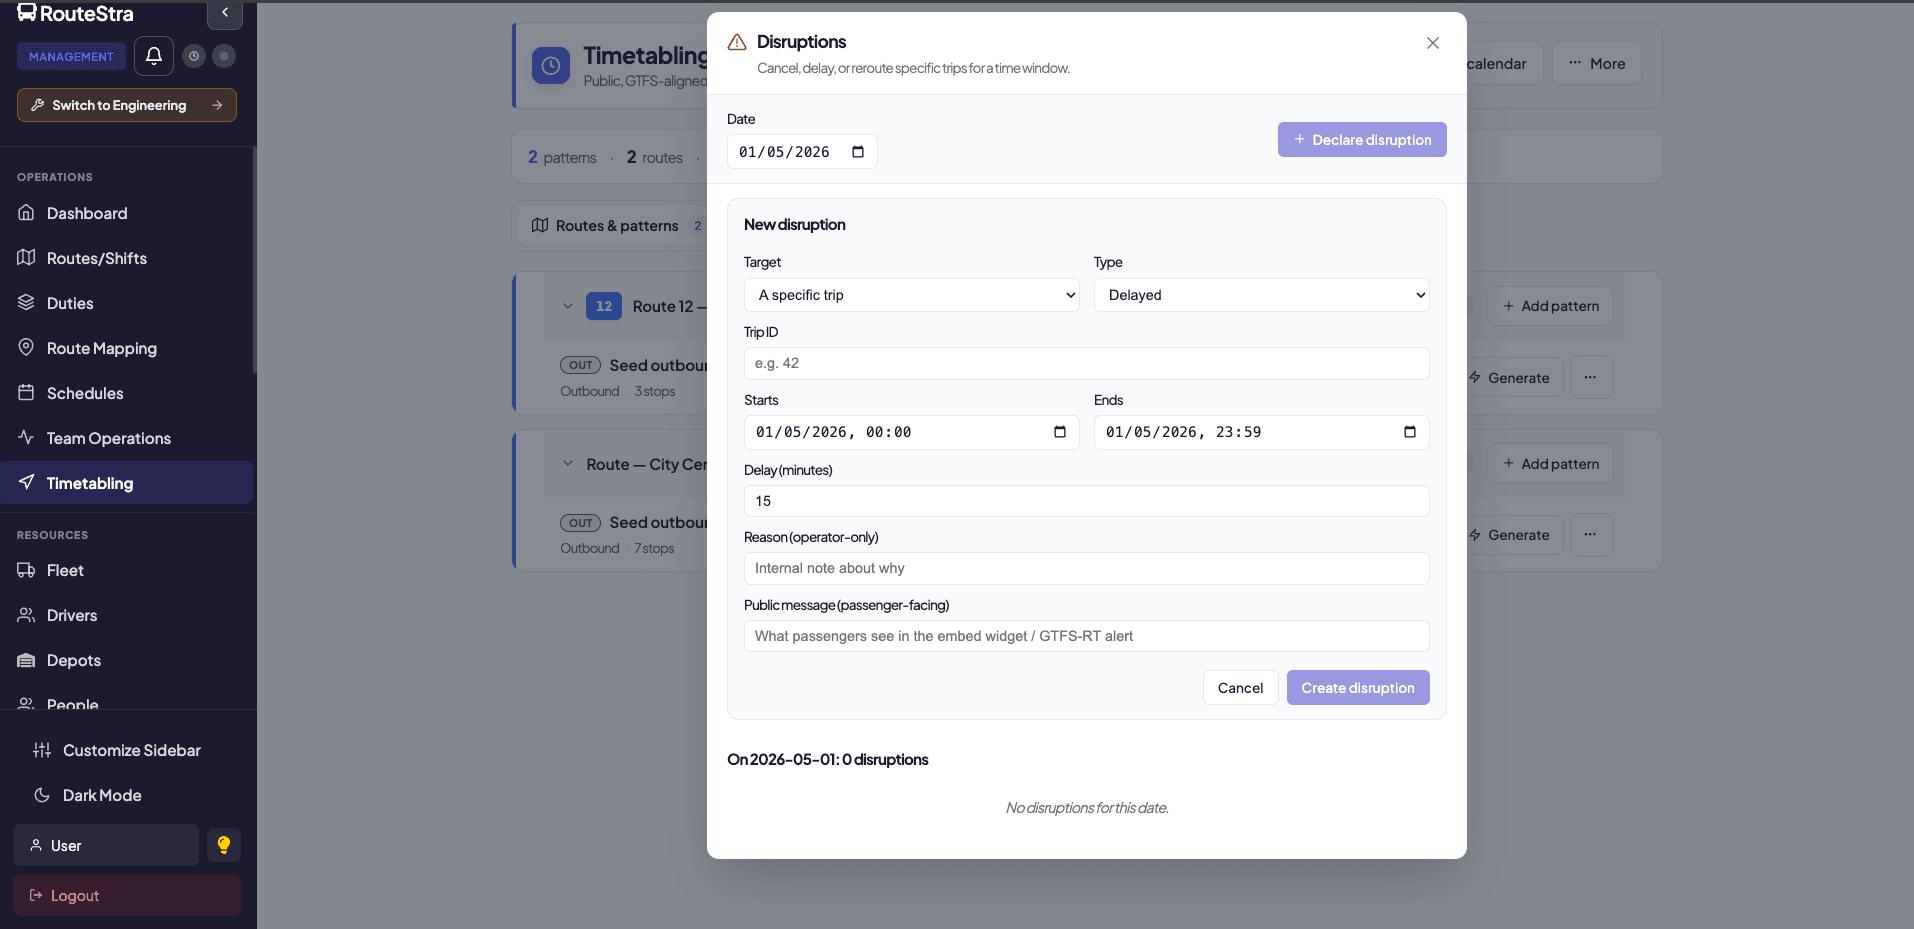This screenshot has width=1914, height=929.
Task: Focus the Reason operator-only field
Action: pyautogui.click(x=1087, y=568)
